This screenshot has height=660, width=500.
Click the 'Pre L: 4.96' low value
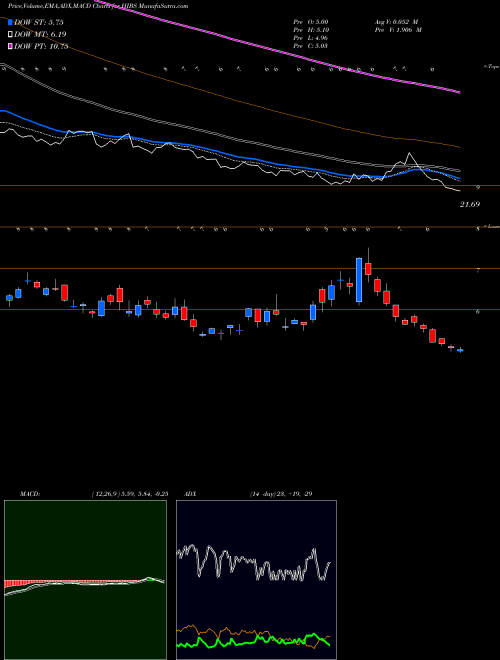(311, 38)
